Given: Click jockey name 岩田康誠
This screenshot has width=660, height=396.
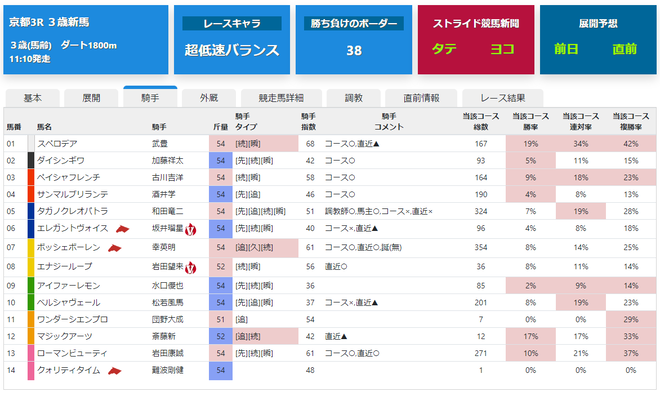Looking at the screenshot, I should pos(168,353).
